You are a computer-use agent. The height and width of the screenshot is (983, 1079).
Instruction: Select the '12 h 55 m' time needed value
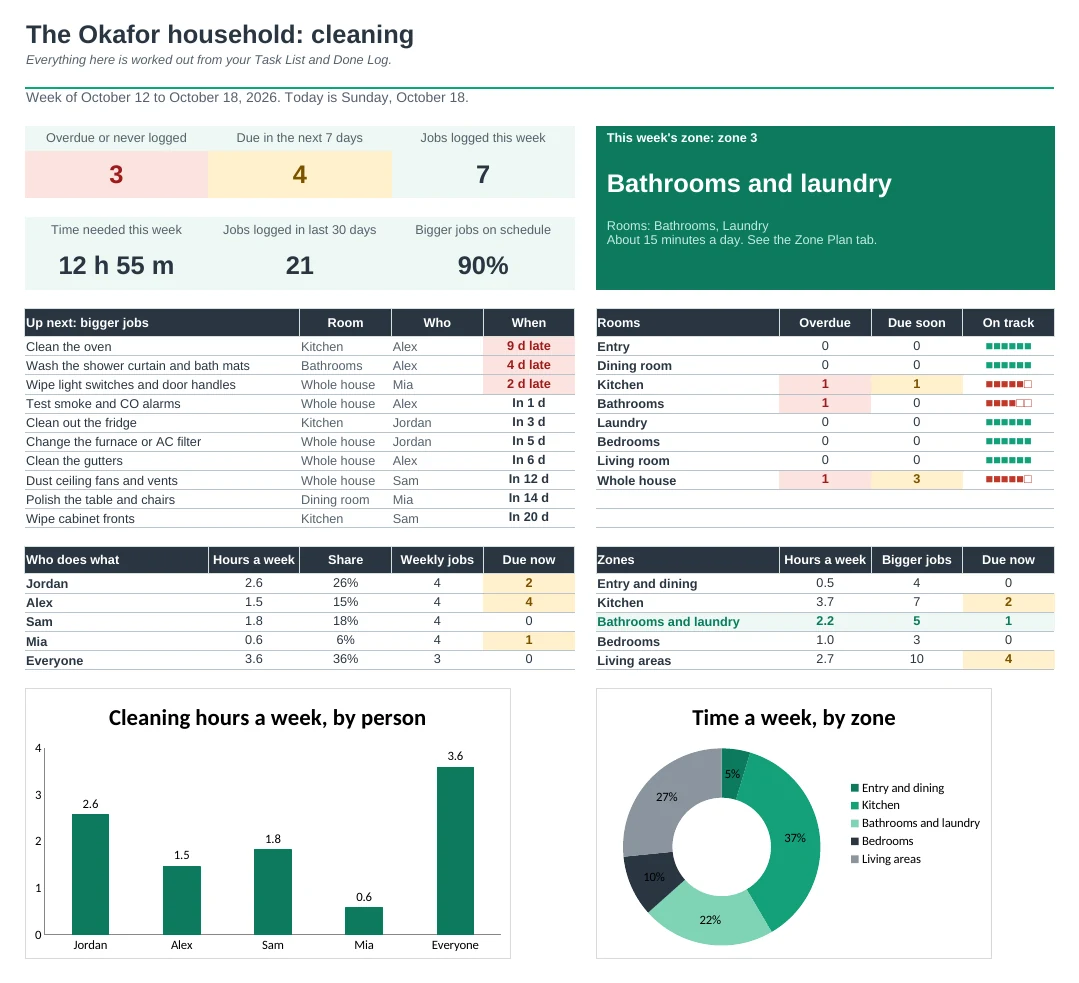pos(116,266)
